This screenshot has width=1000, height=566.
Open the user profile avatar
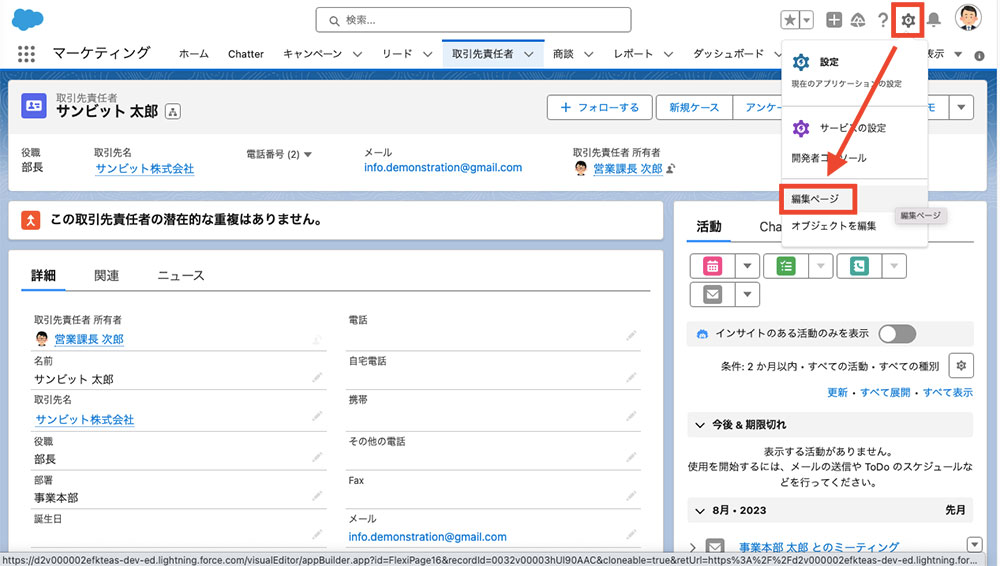pos(967,18)
